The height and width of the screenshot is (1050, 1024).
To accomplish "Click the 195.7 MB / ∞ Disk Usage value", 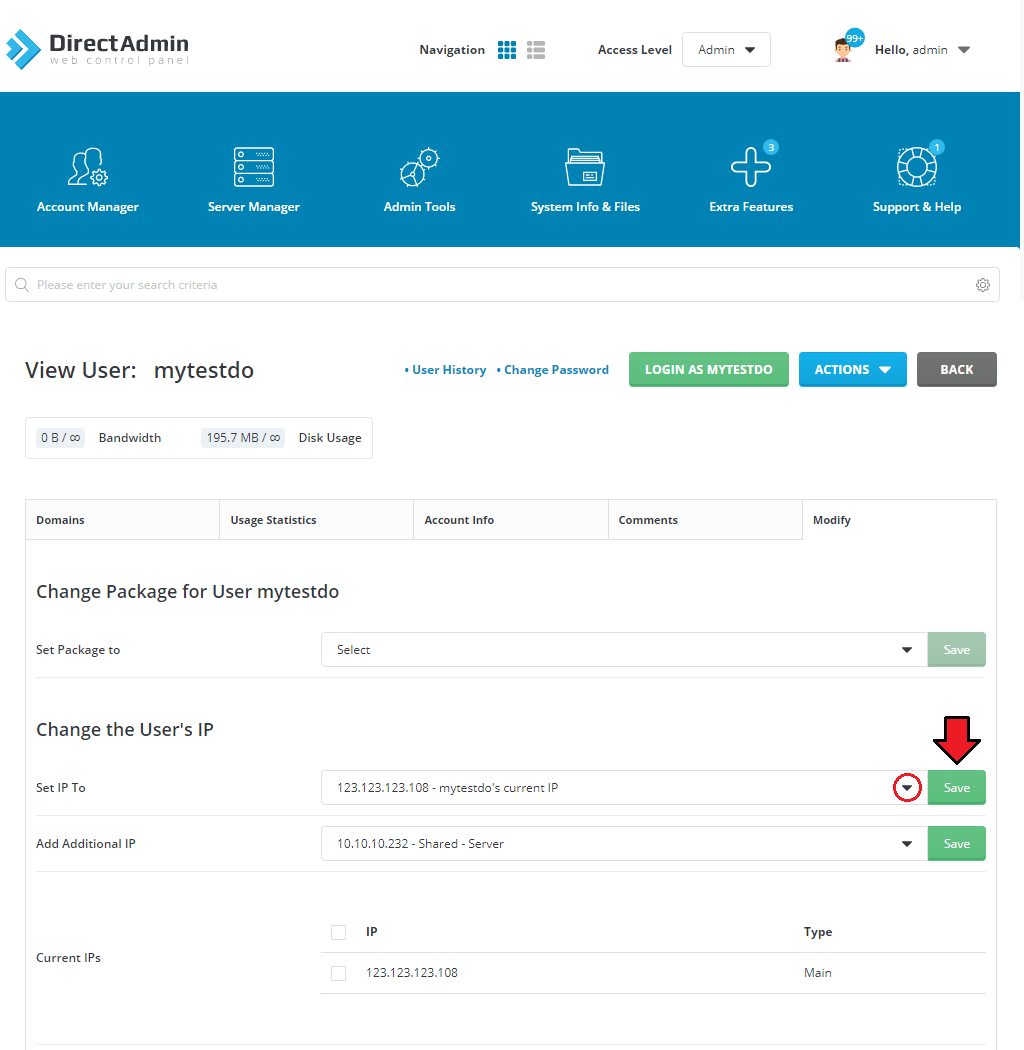I will click(x=243, y=437).
